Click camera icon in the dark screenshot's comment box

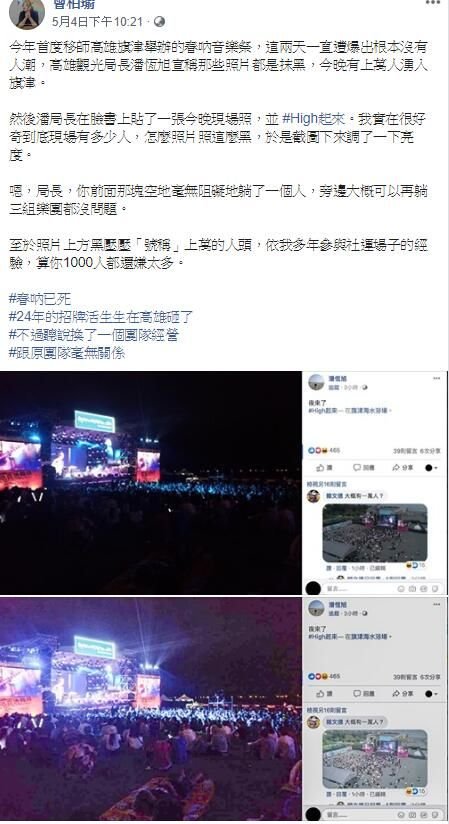coord(413,589)
